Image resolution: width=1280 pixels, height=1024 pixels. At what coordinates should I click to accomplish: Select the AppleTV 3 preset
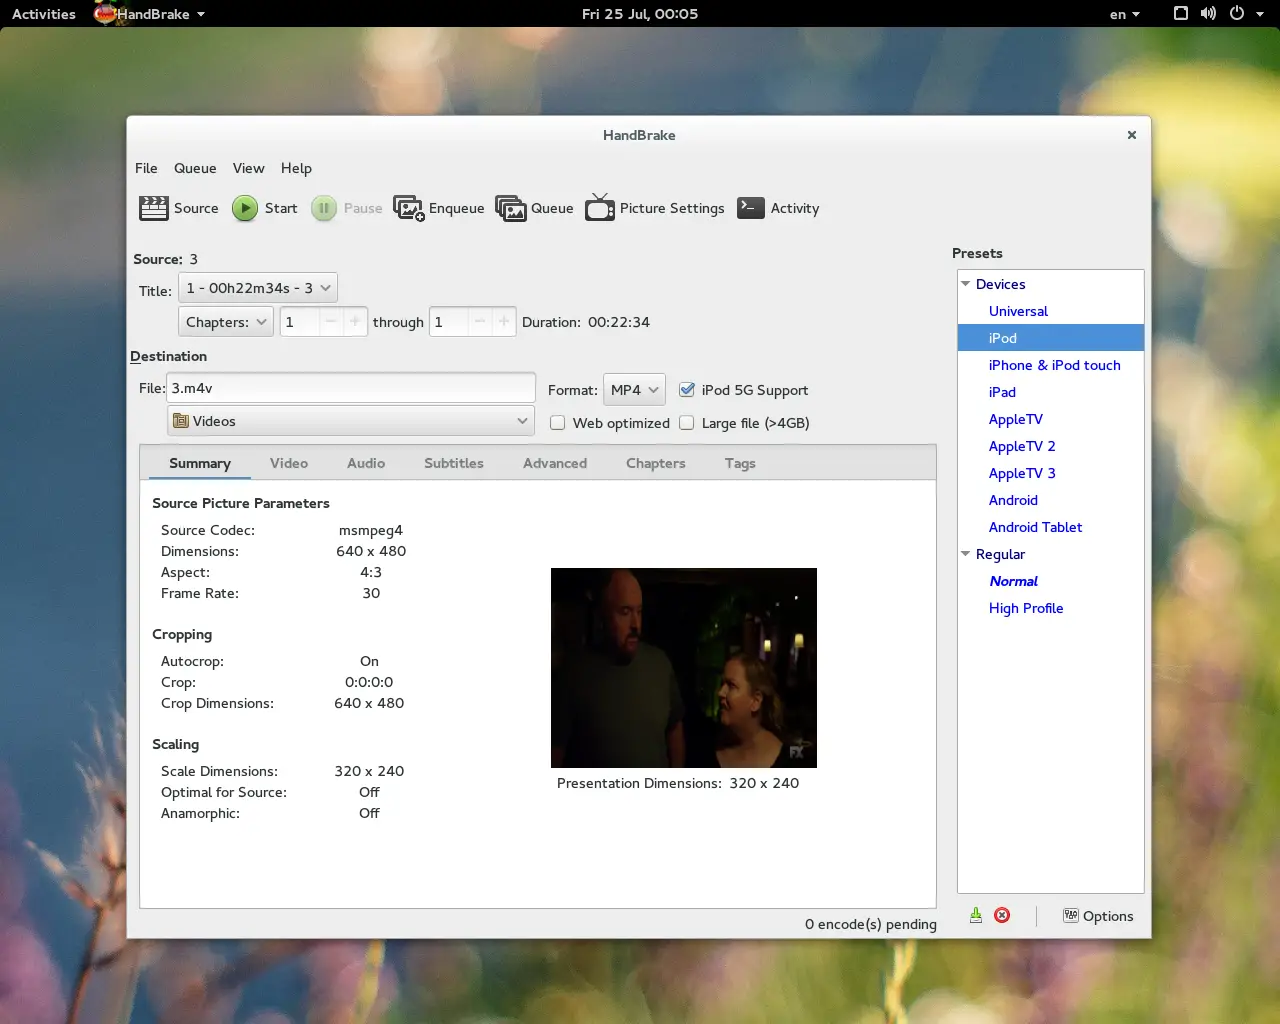pyautogui.click(x=1050, y=473)
